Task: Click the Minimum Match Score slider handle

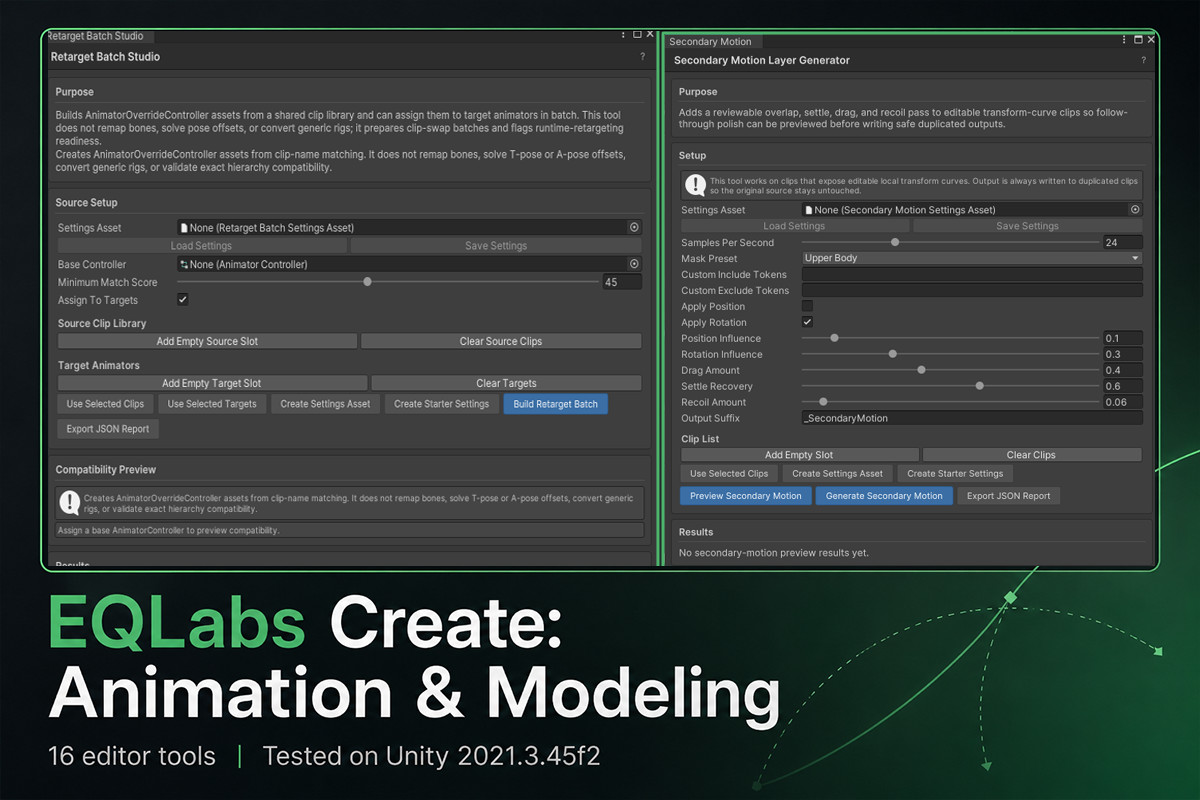Action: pyautogui.click(x=368, y=282)
